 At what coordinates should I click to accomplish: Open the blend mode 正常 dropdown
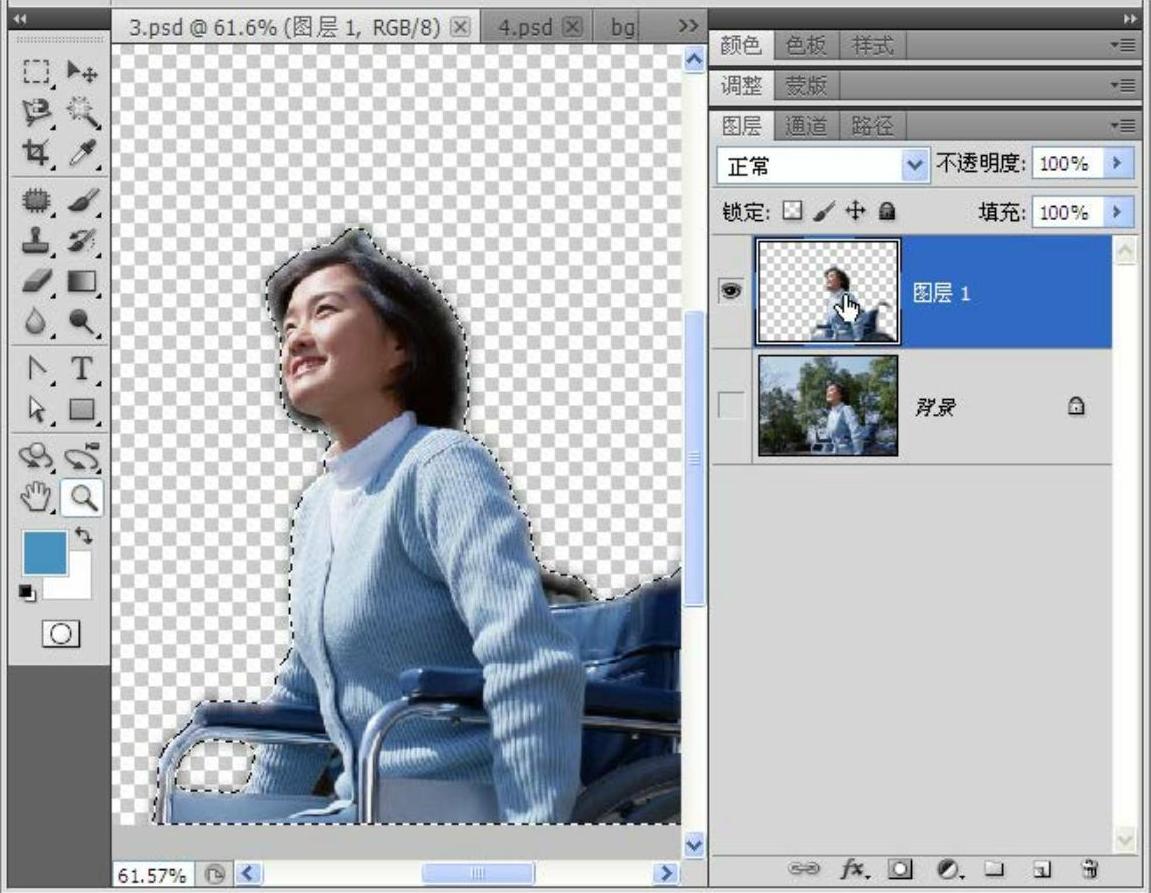914,165
